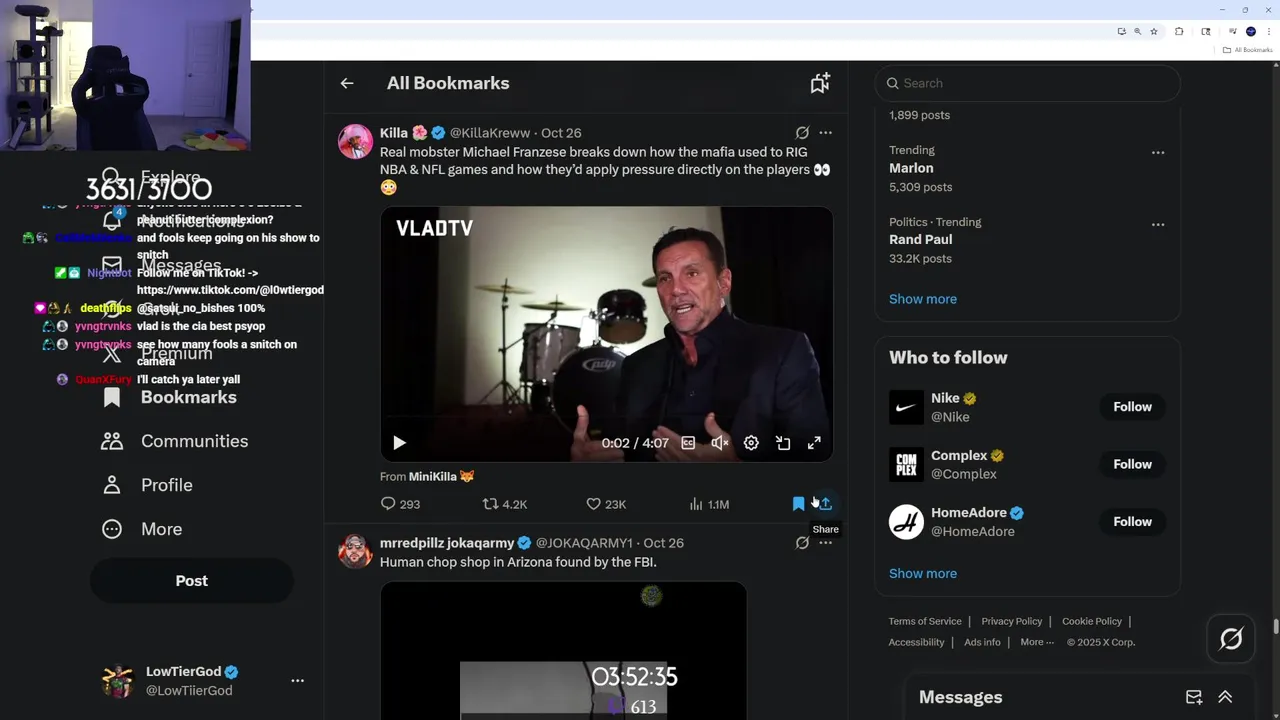The width and height of the screenshot is (1280, 720).
Task: Open Bookmarks in the sidebar
Action: click(x=170, y=397)
